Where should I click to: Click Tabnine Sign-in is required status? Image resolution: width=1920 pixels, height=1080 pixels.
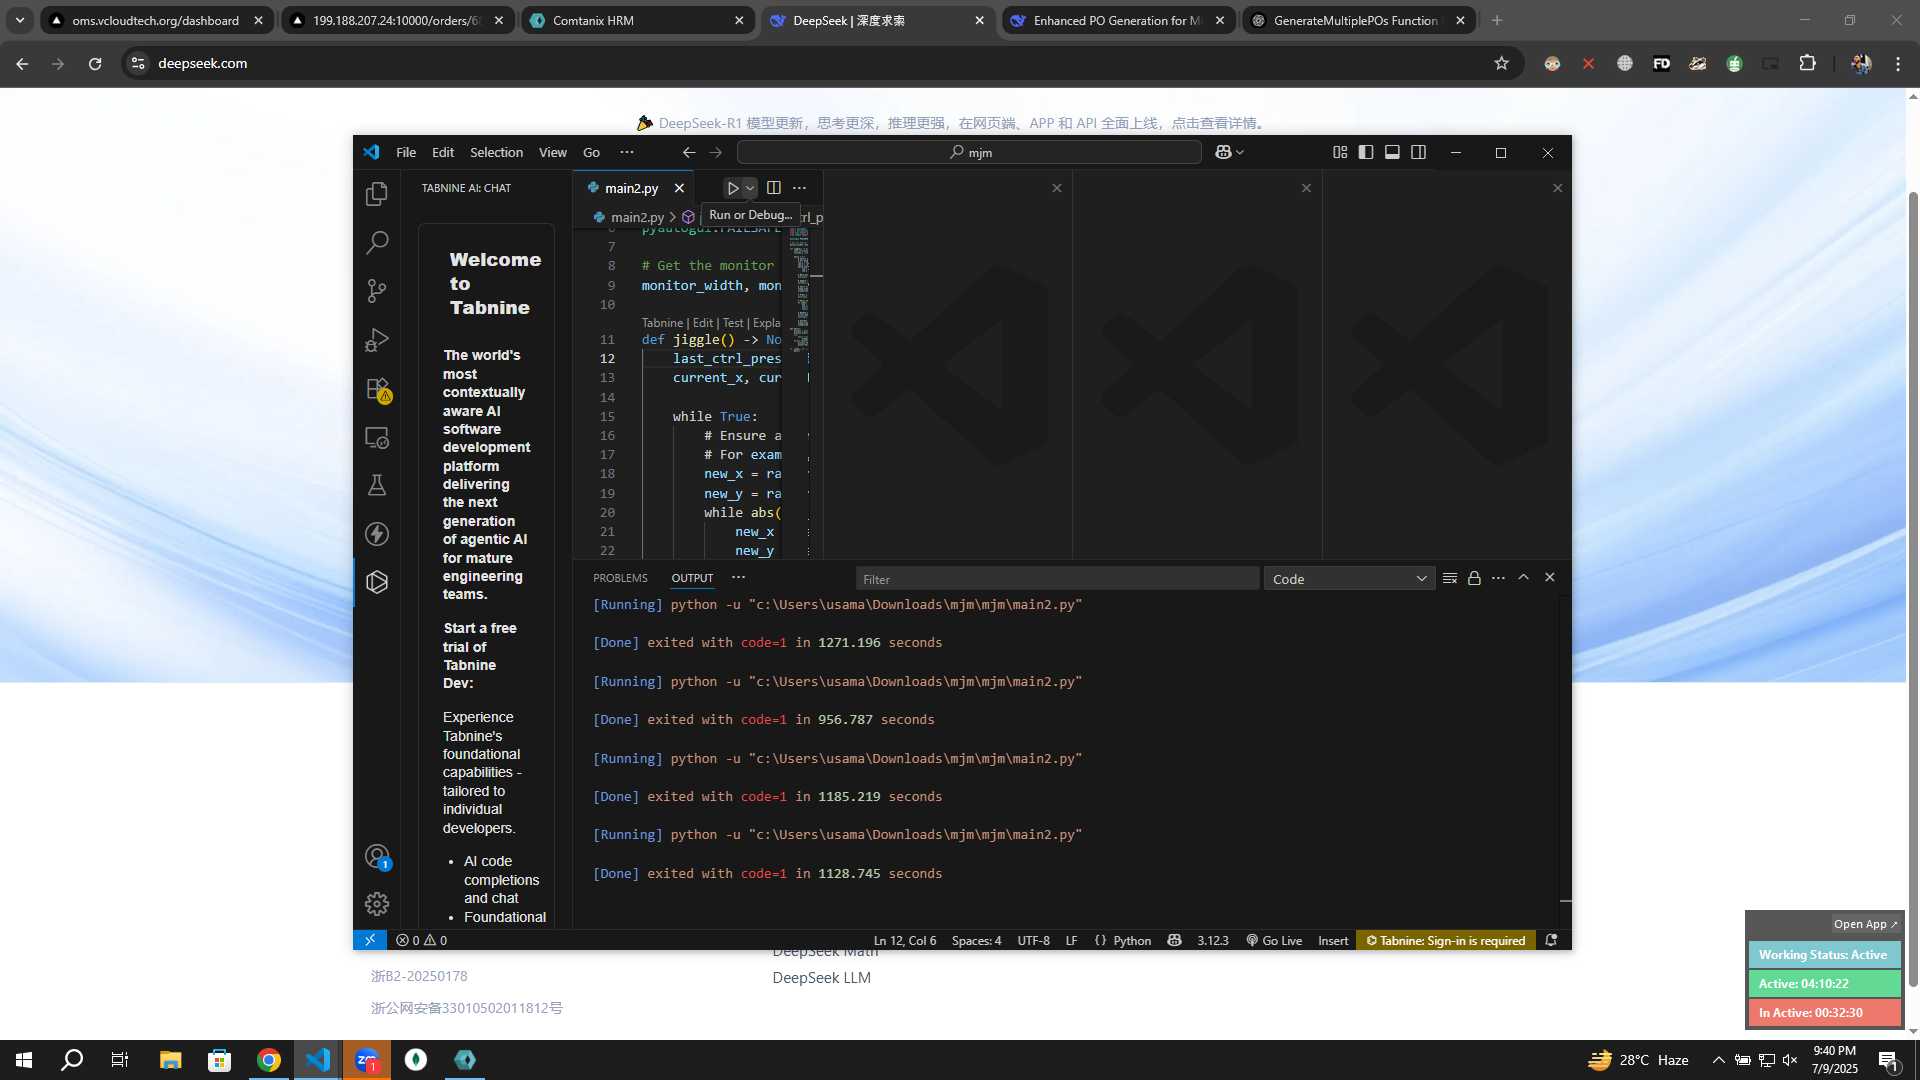point(1445,940)
